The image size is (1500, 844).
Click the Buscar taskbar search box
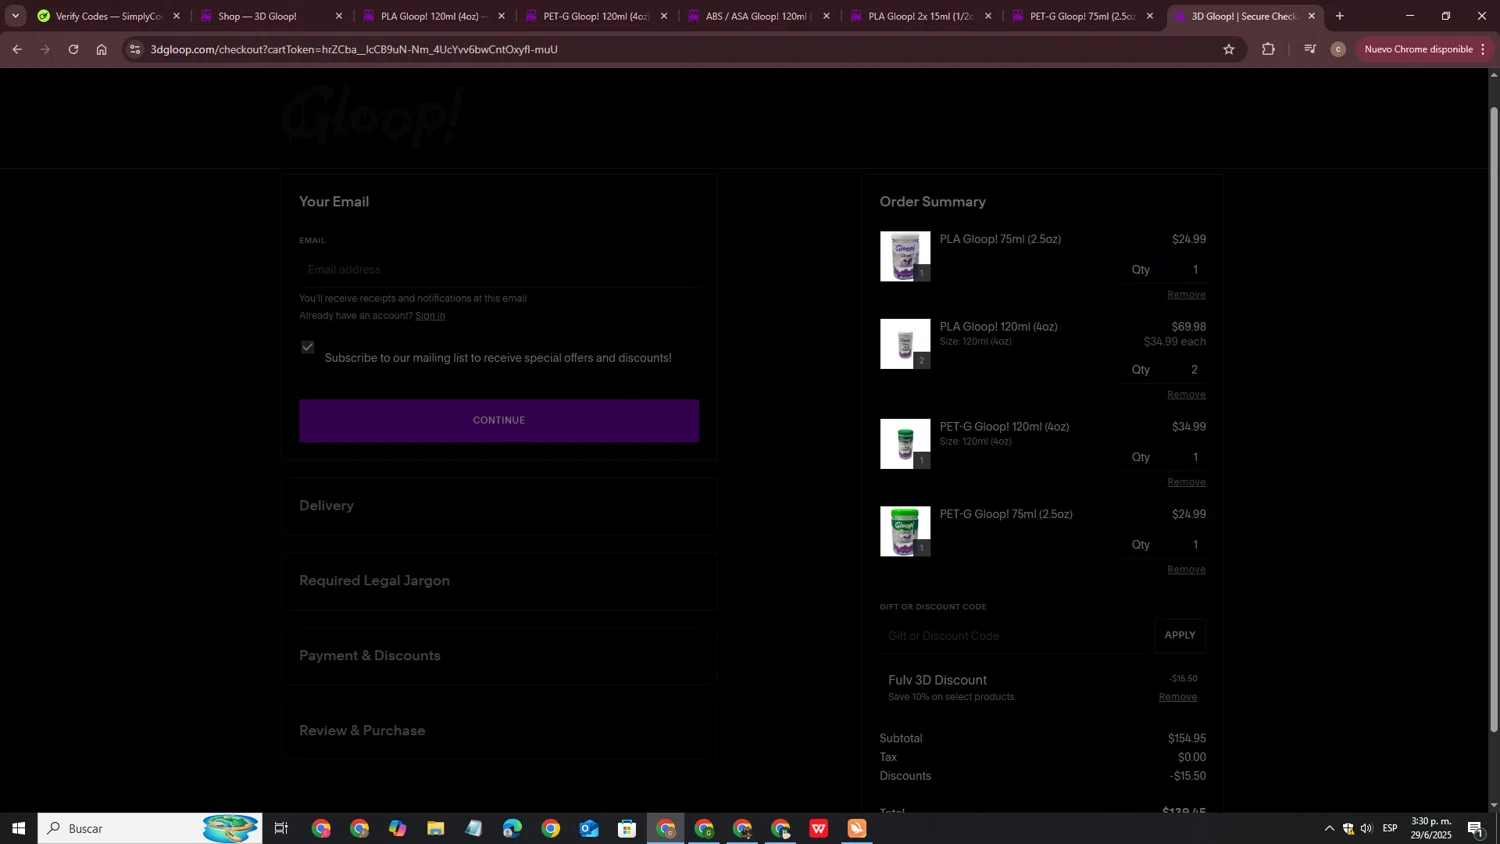tap(150, 828)
